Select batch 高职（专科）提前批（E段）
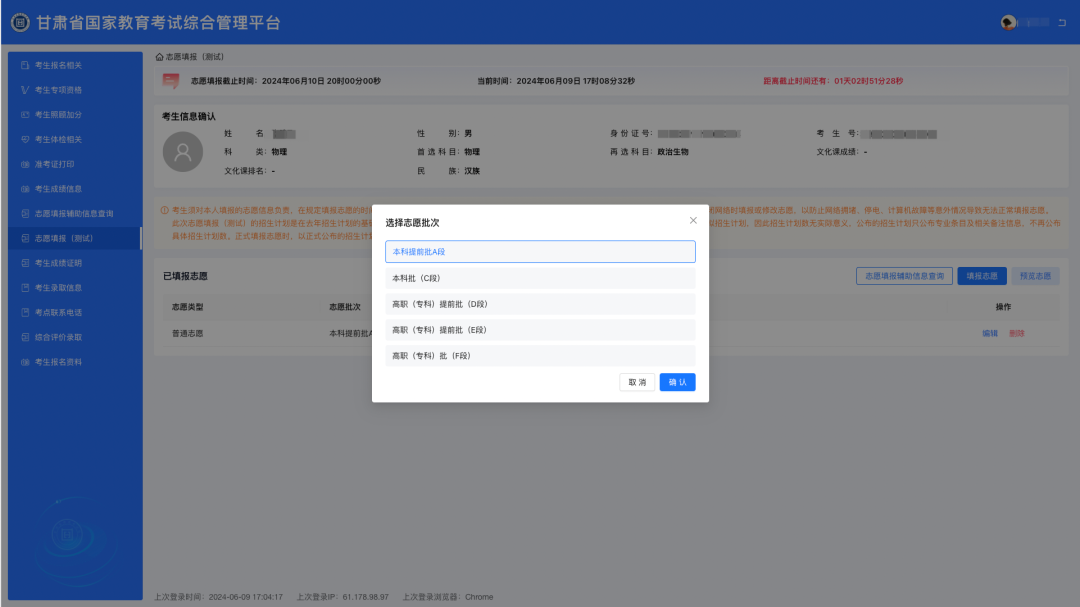 click(540, 330)
